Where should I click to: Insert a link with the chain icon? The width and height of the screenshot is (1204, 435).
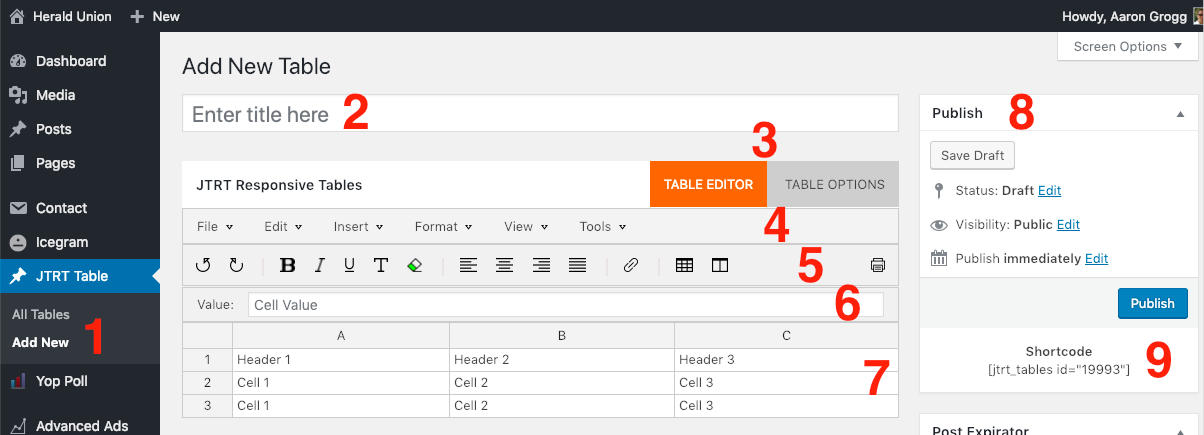click(631, 265)
